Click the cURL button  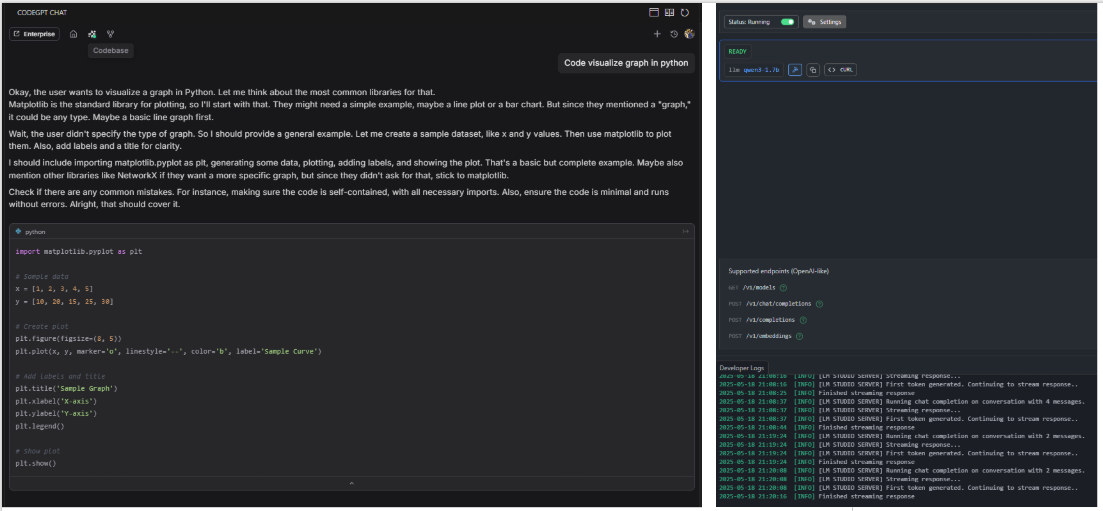coord(840,70)
